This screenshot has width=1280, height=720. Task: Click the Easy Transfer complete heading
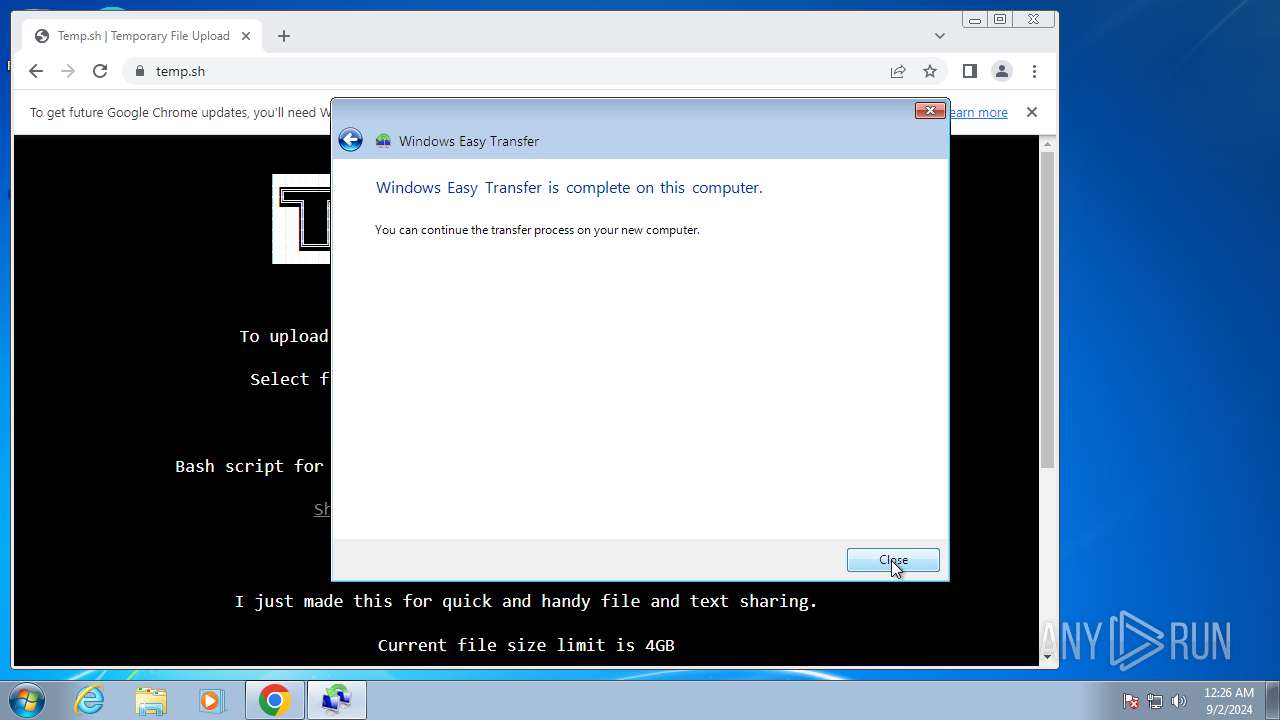pyautogui.click(x=569, y=188)
